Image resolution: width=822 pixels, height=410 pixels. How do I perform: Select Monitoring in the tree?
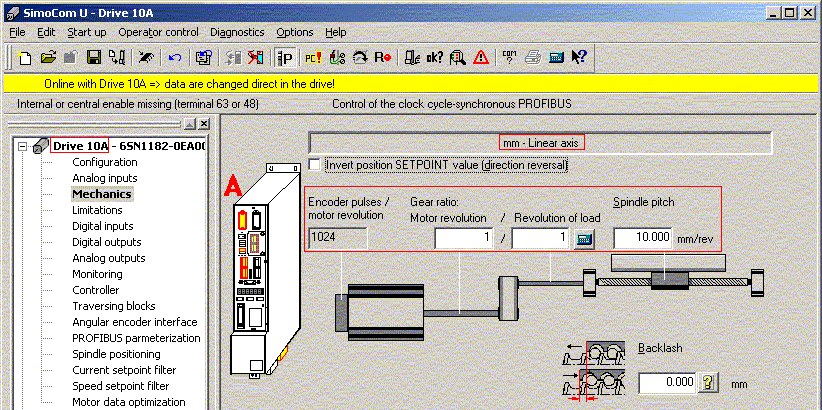pos(98,274)
